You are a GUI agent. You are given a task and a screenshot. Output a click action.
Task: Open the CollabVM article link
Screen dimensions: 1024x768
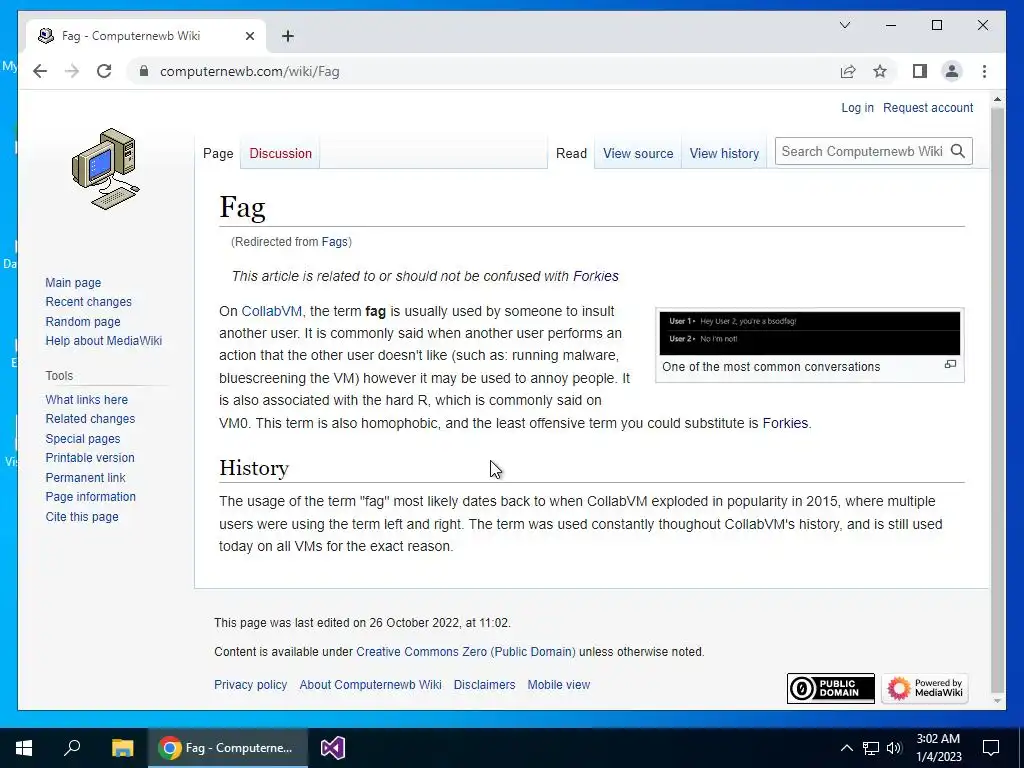(x=272, y=312)
